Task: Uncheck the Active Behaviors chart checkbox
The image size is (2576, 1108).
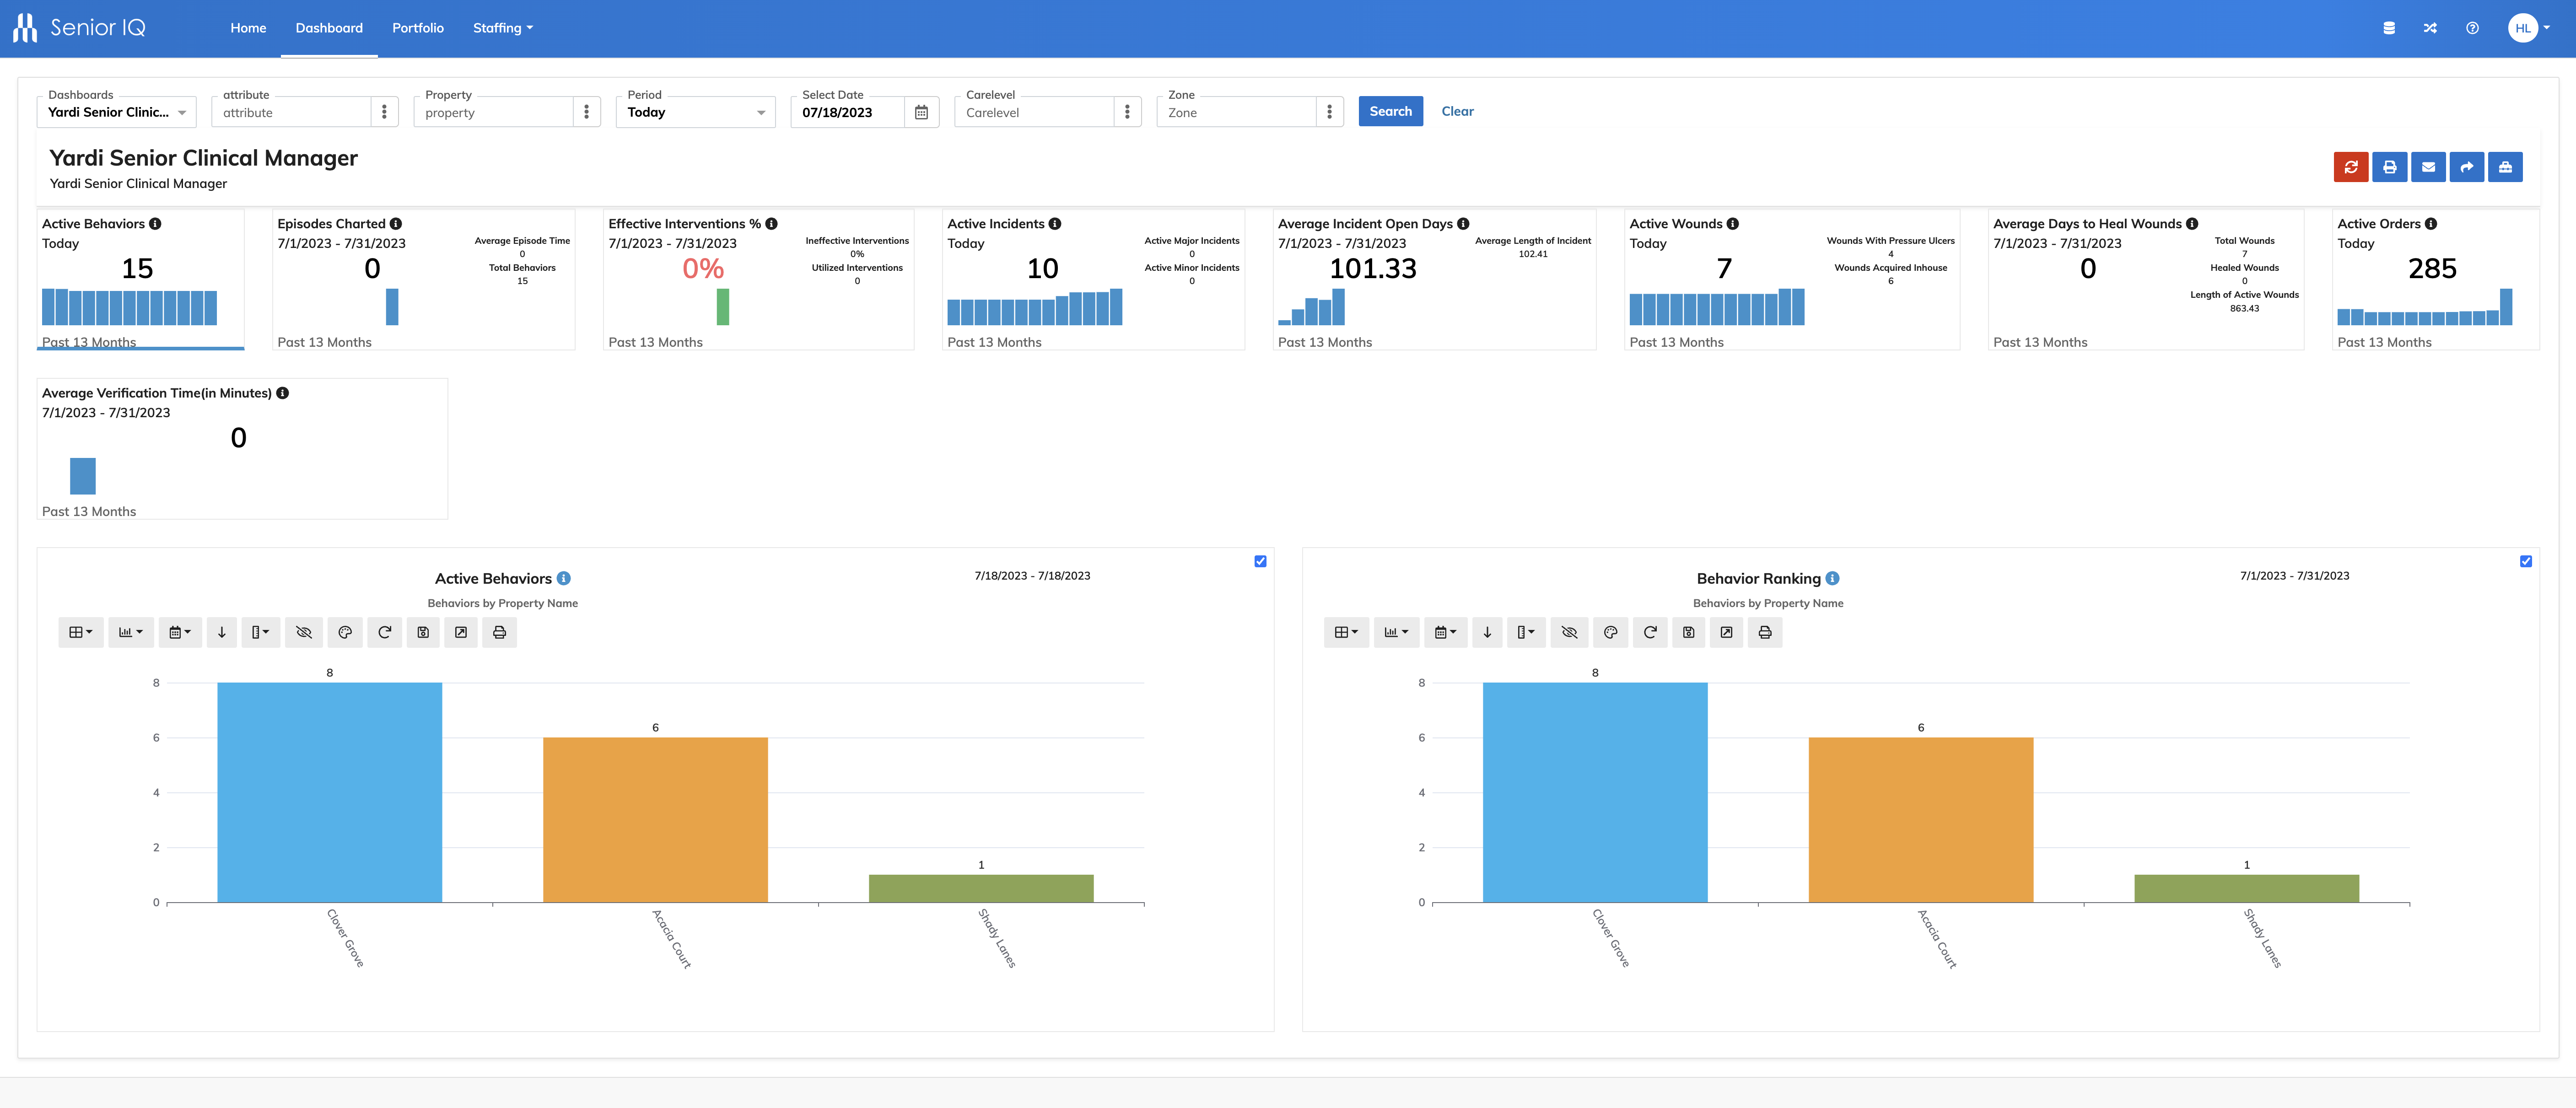Action: [1260, 561]
